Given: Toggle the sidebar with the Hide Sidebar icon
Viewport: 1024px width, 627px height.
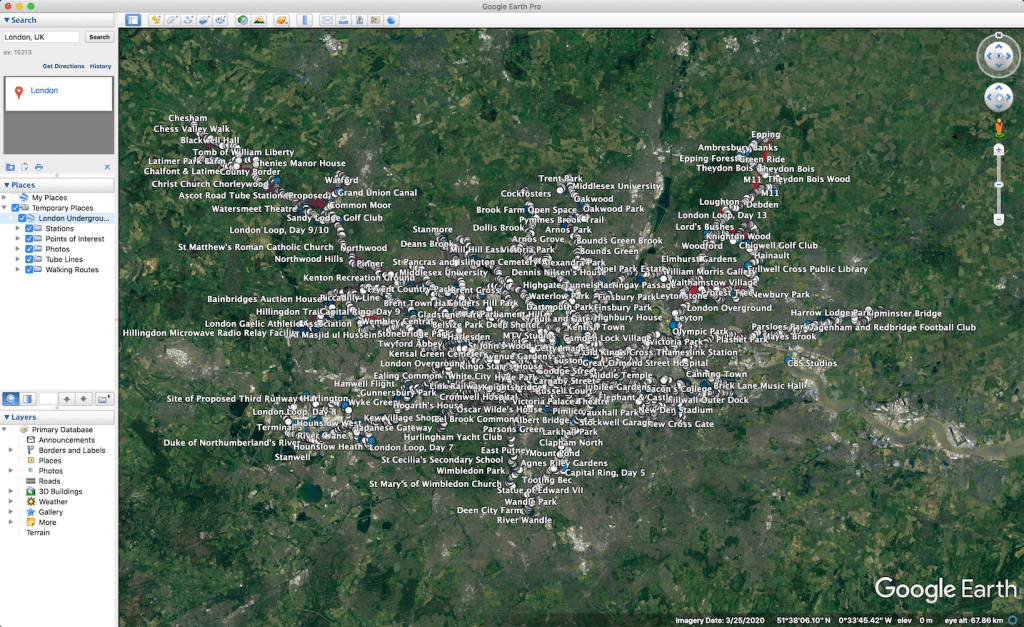Looking at the screenshot, I should tap(133, 20).
